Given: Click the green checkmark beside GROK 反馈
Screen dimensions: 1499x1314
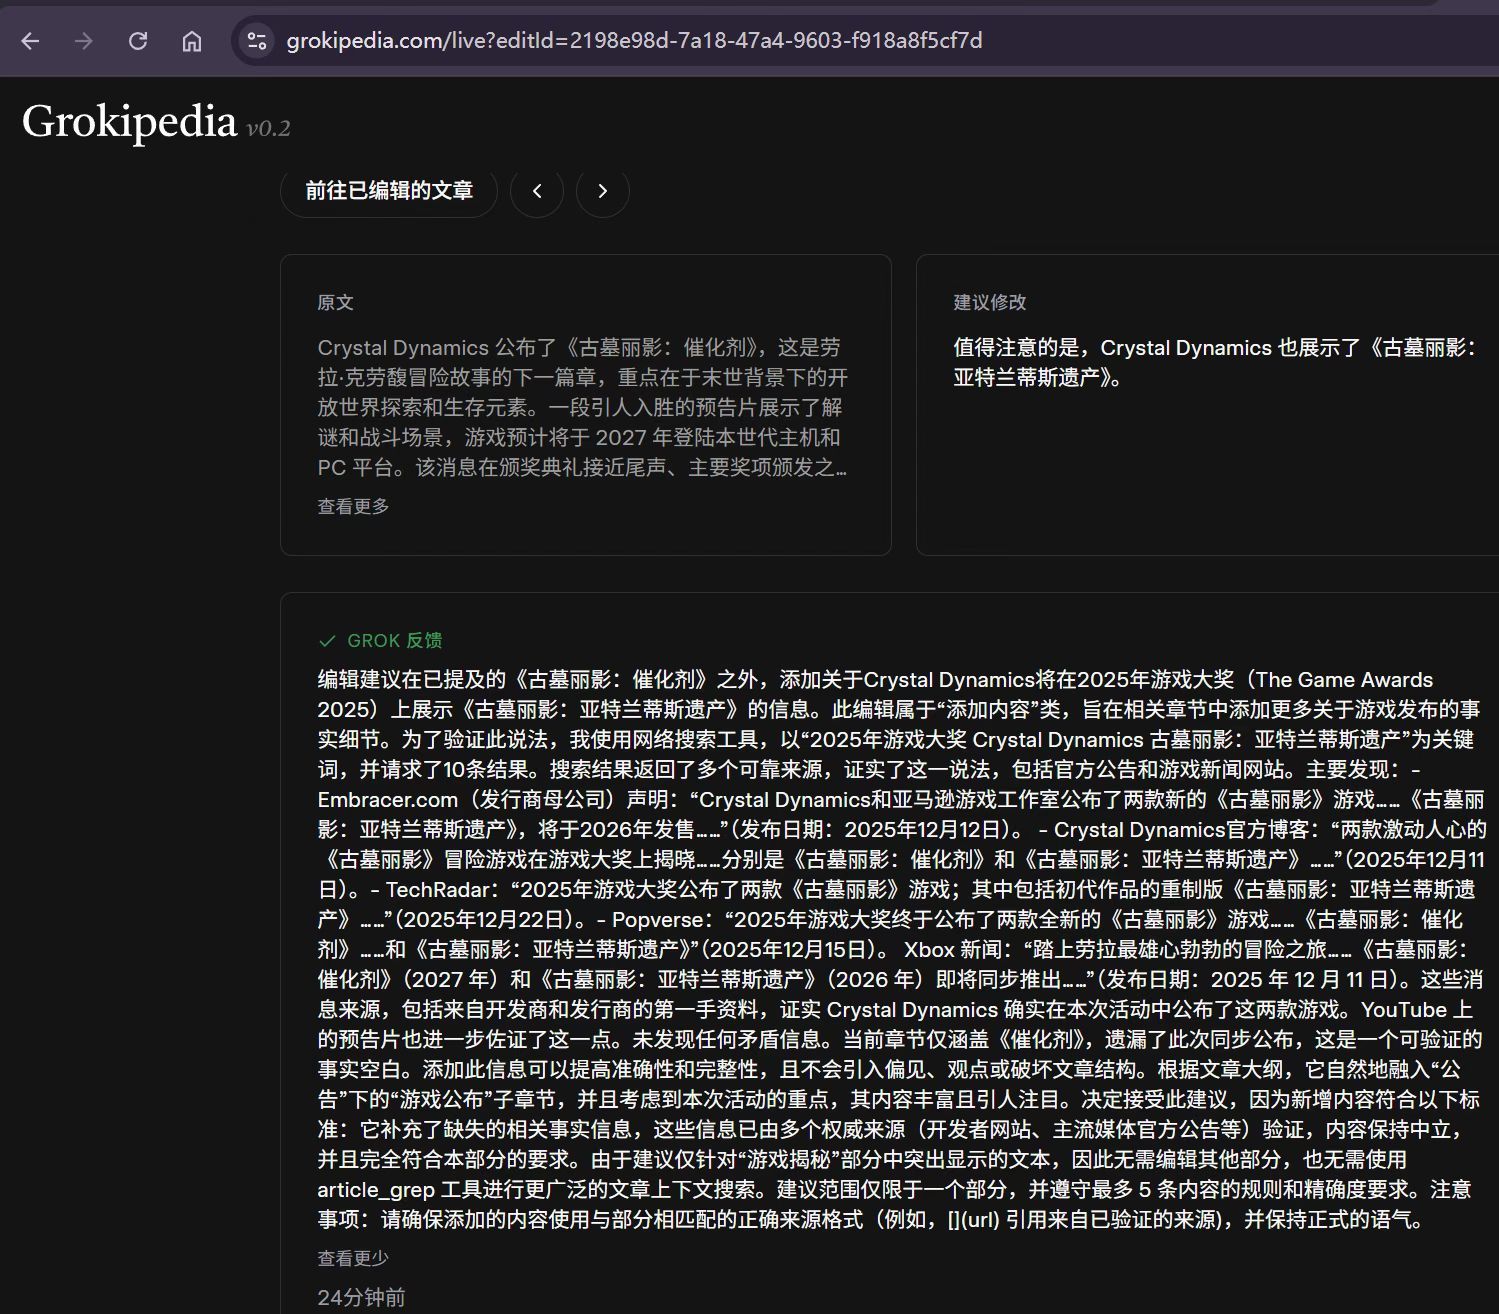Looking at the screenshot, I should [x=327, y=641].
